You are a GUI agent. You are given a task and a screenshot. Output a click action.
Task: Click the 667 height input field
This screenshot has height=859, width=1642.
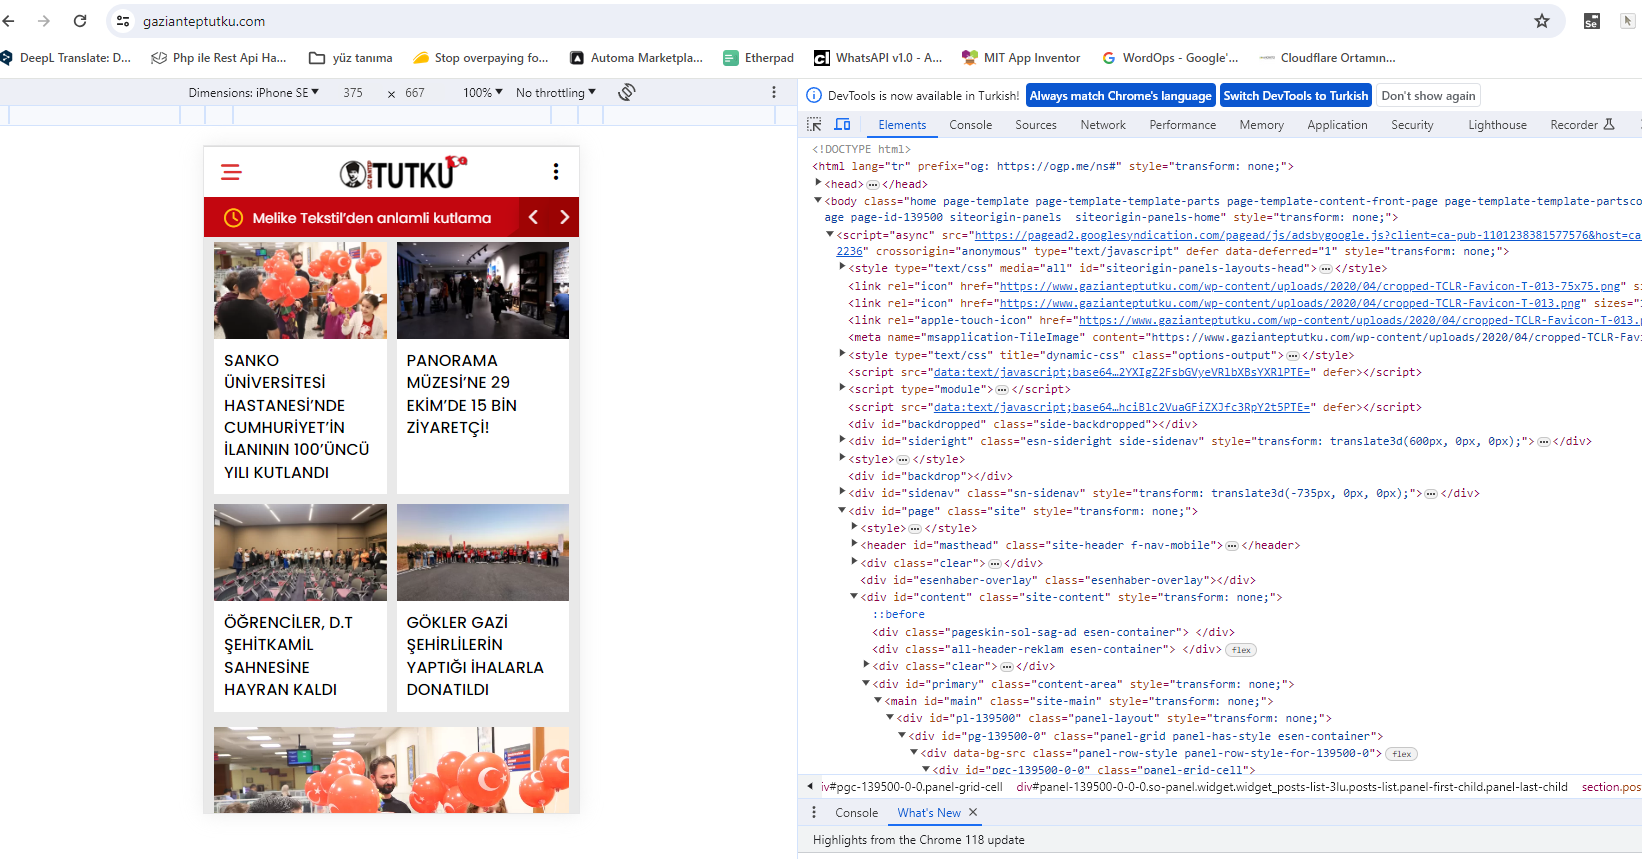coord(415,93)
